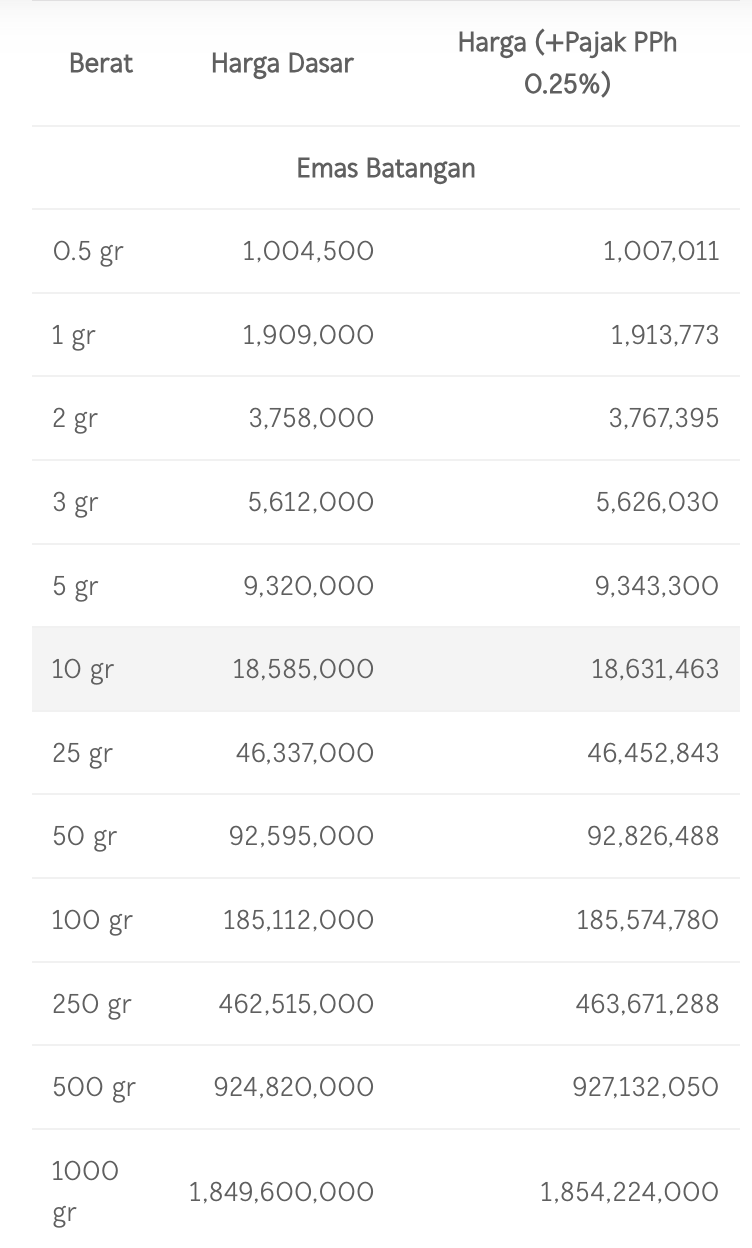The image size is (752, 1248).
Task: Select the Emas Batangan section title
Action: click(386, 168)
